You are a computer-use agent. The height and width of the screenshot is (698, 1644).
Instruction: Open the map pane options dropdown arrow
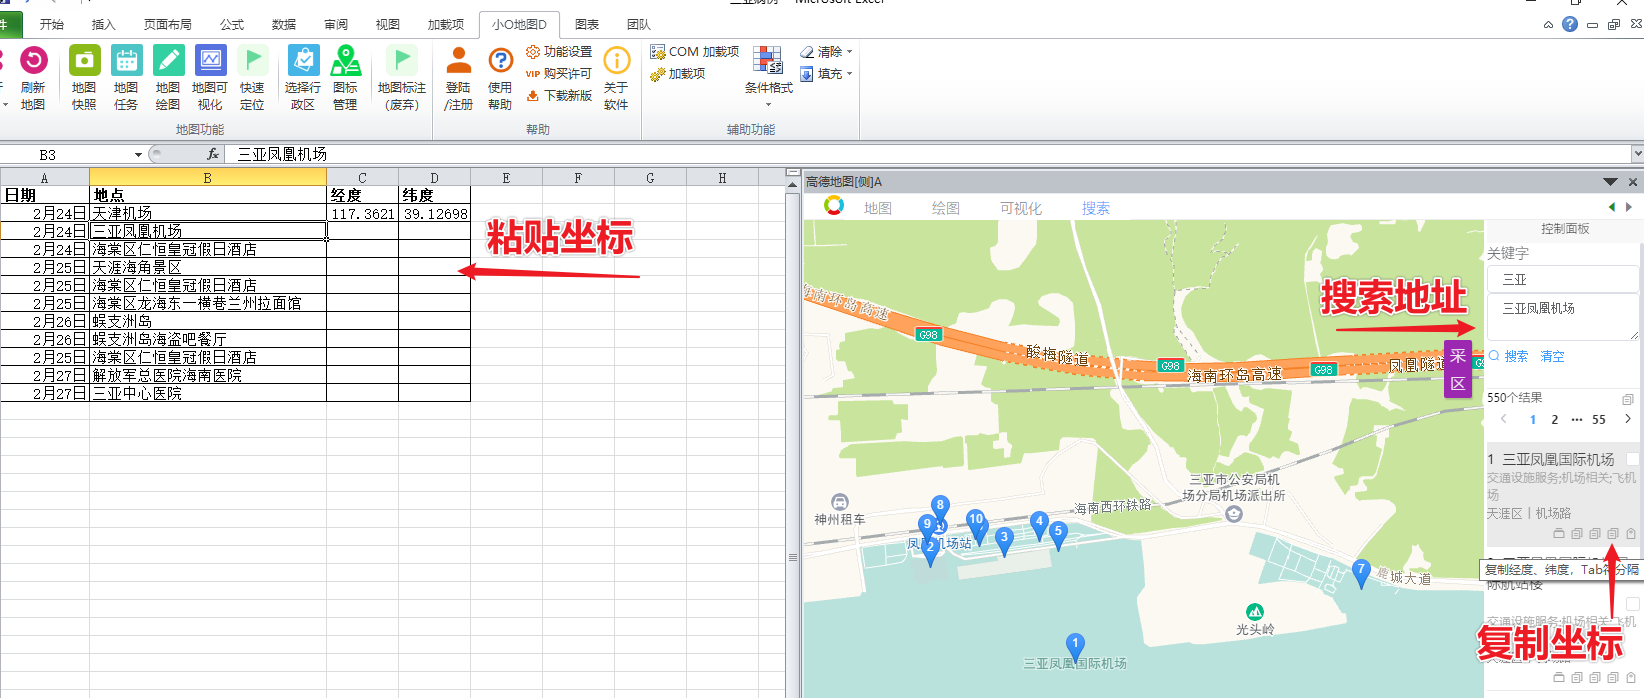(x=1610, y=182)
